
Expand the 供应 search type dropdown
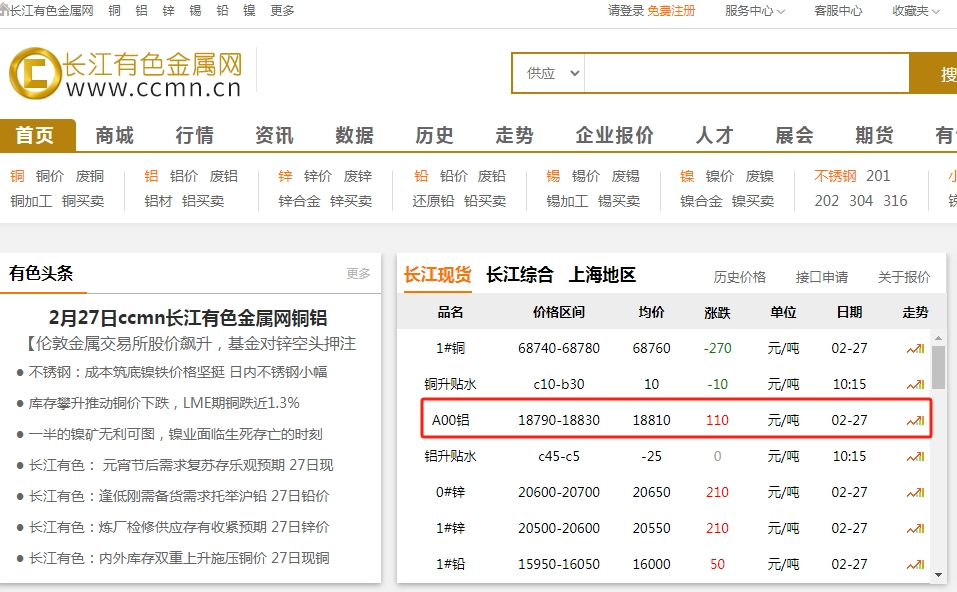(553, 73)
